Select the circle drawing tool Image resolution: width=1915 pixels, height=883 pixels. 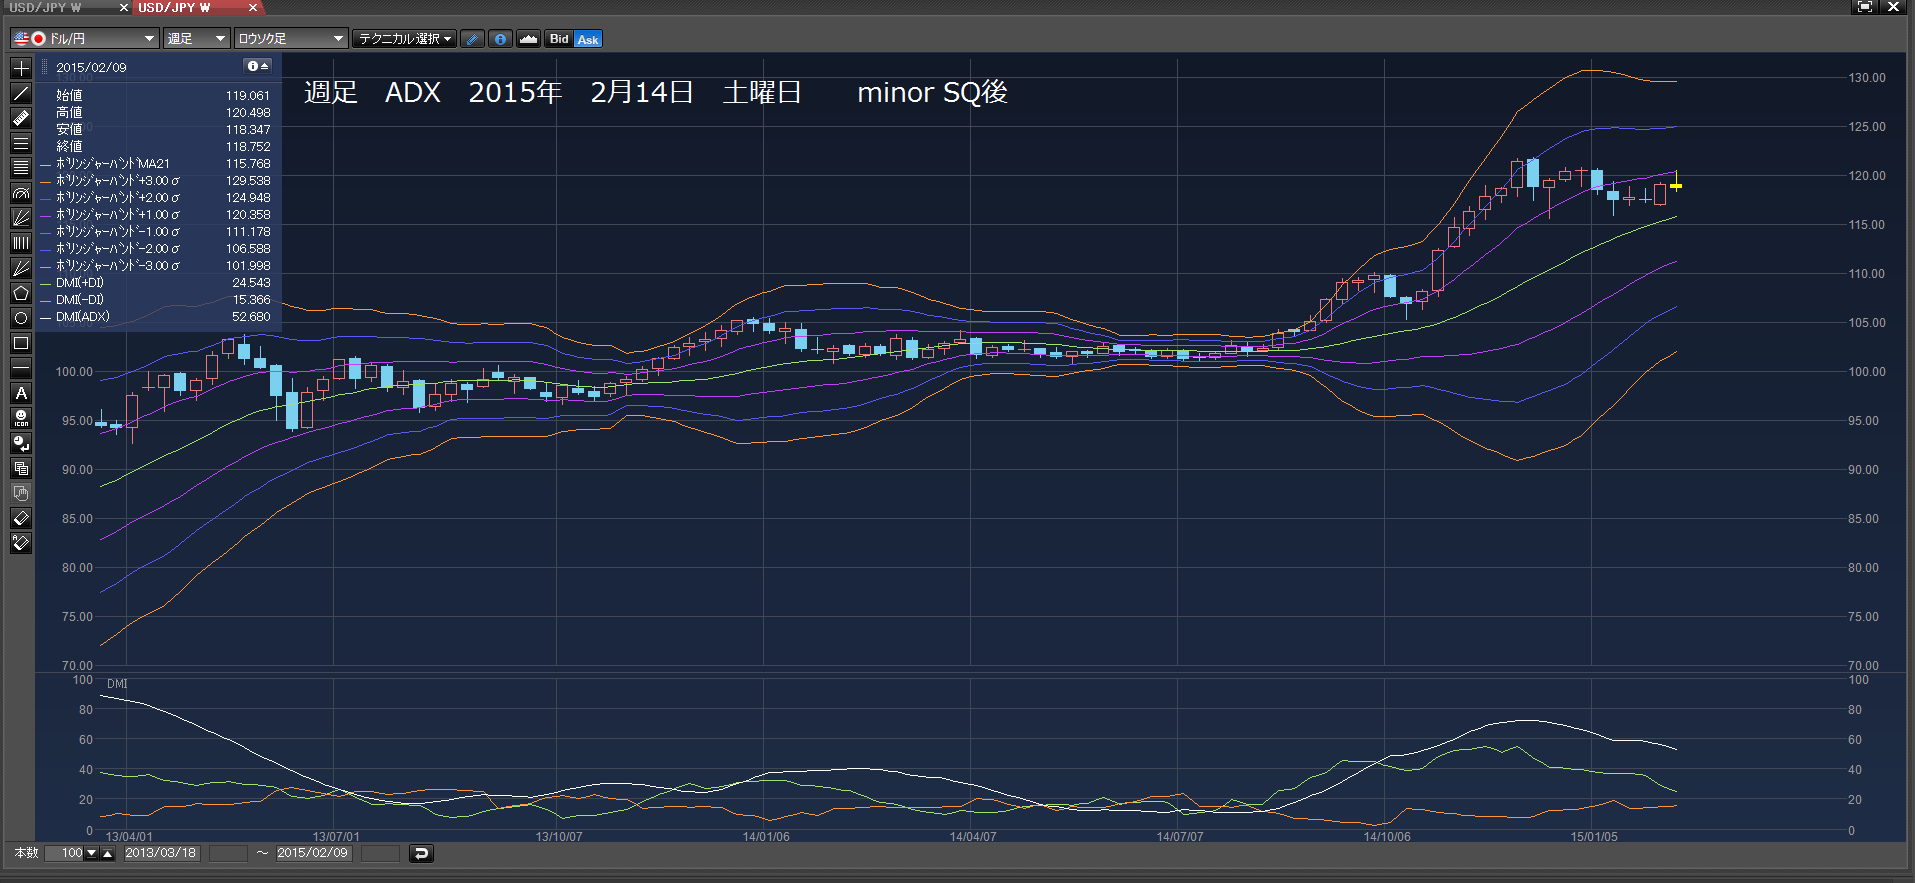[21, 318]
